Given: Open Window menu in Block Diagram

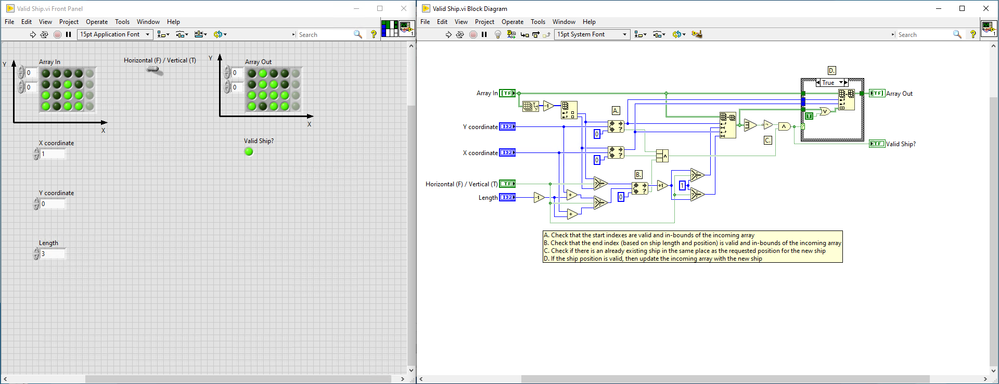Looking at the screenshot, I should click(564, 22).
